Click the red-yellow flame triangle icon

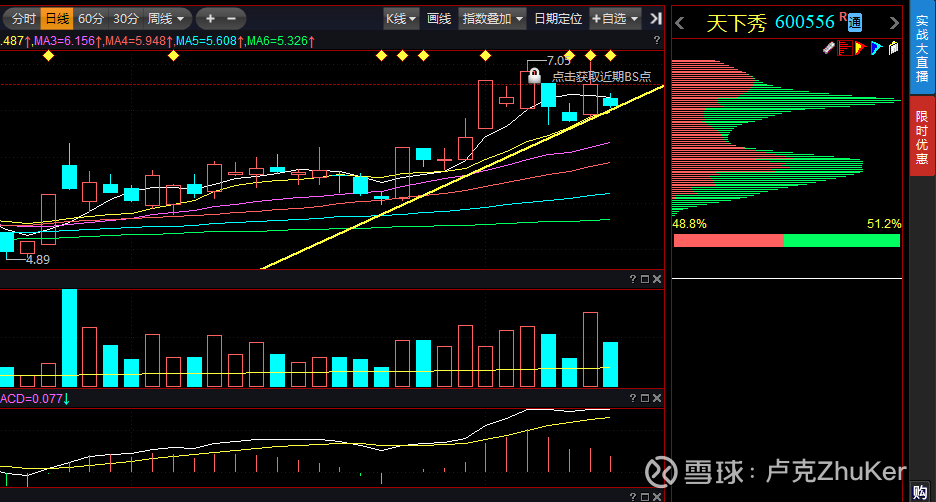coord(860,47)
